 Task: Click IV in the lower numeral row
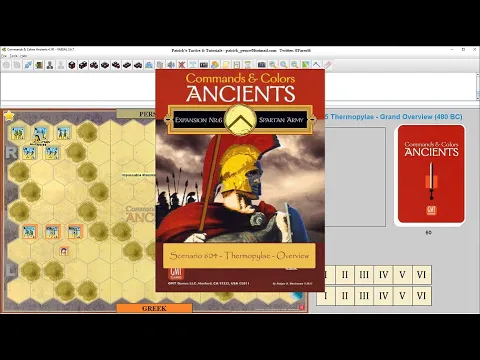coord(383,296)
